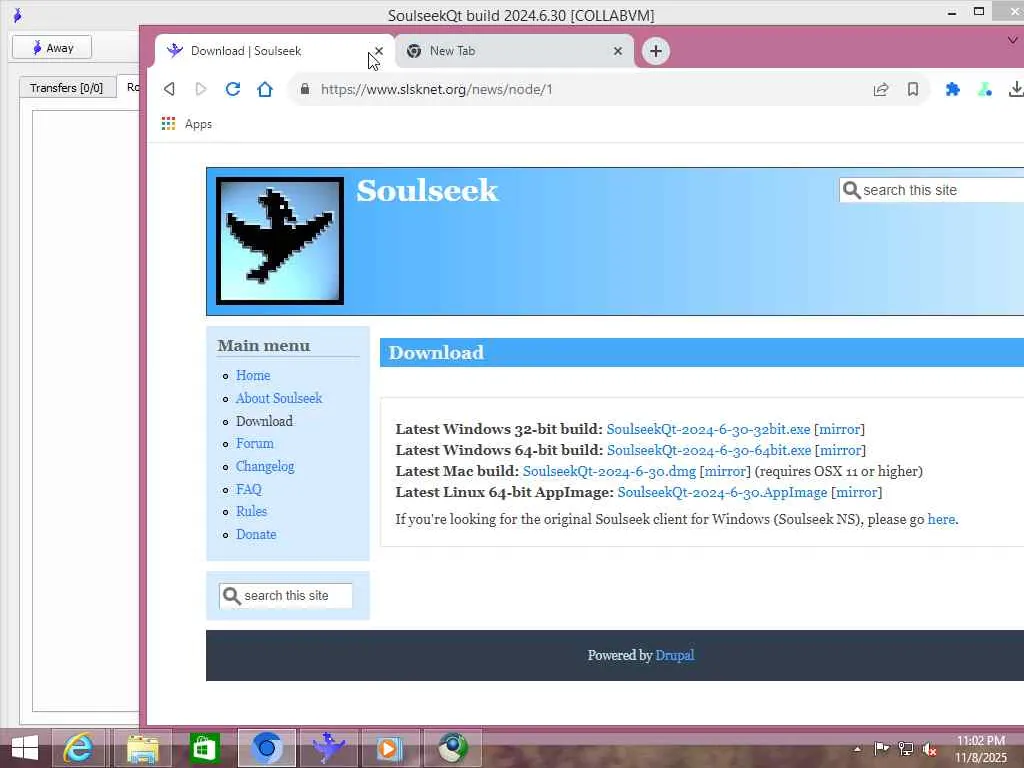
Task: Open the media player taskbar icon
Action: click(x=389, y=748)
